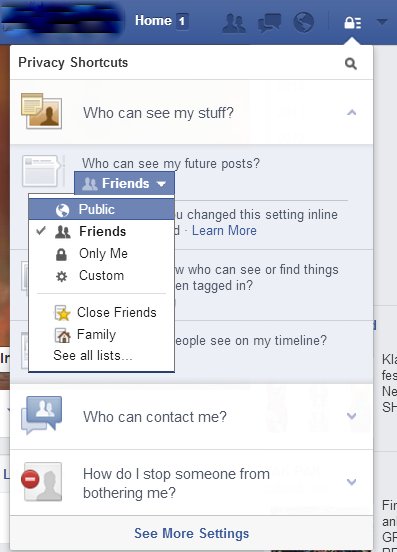397x552 pixels.
Task: Open the messages icon in top bar
Action: 269,23
